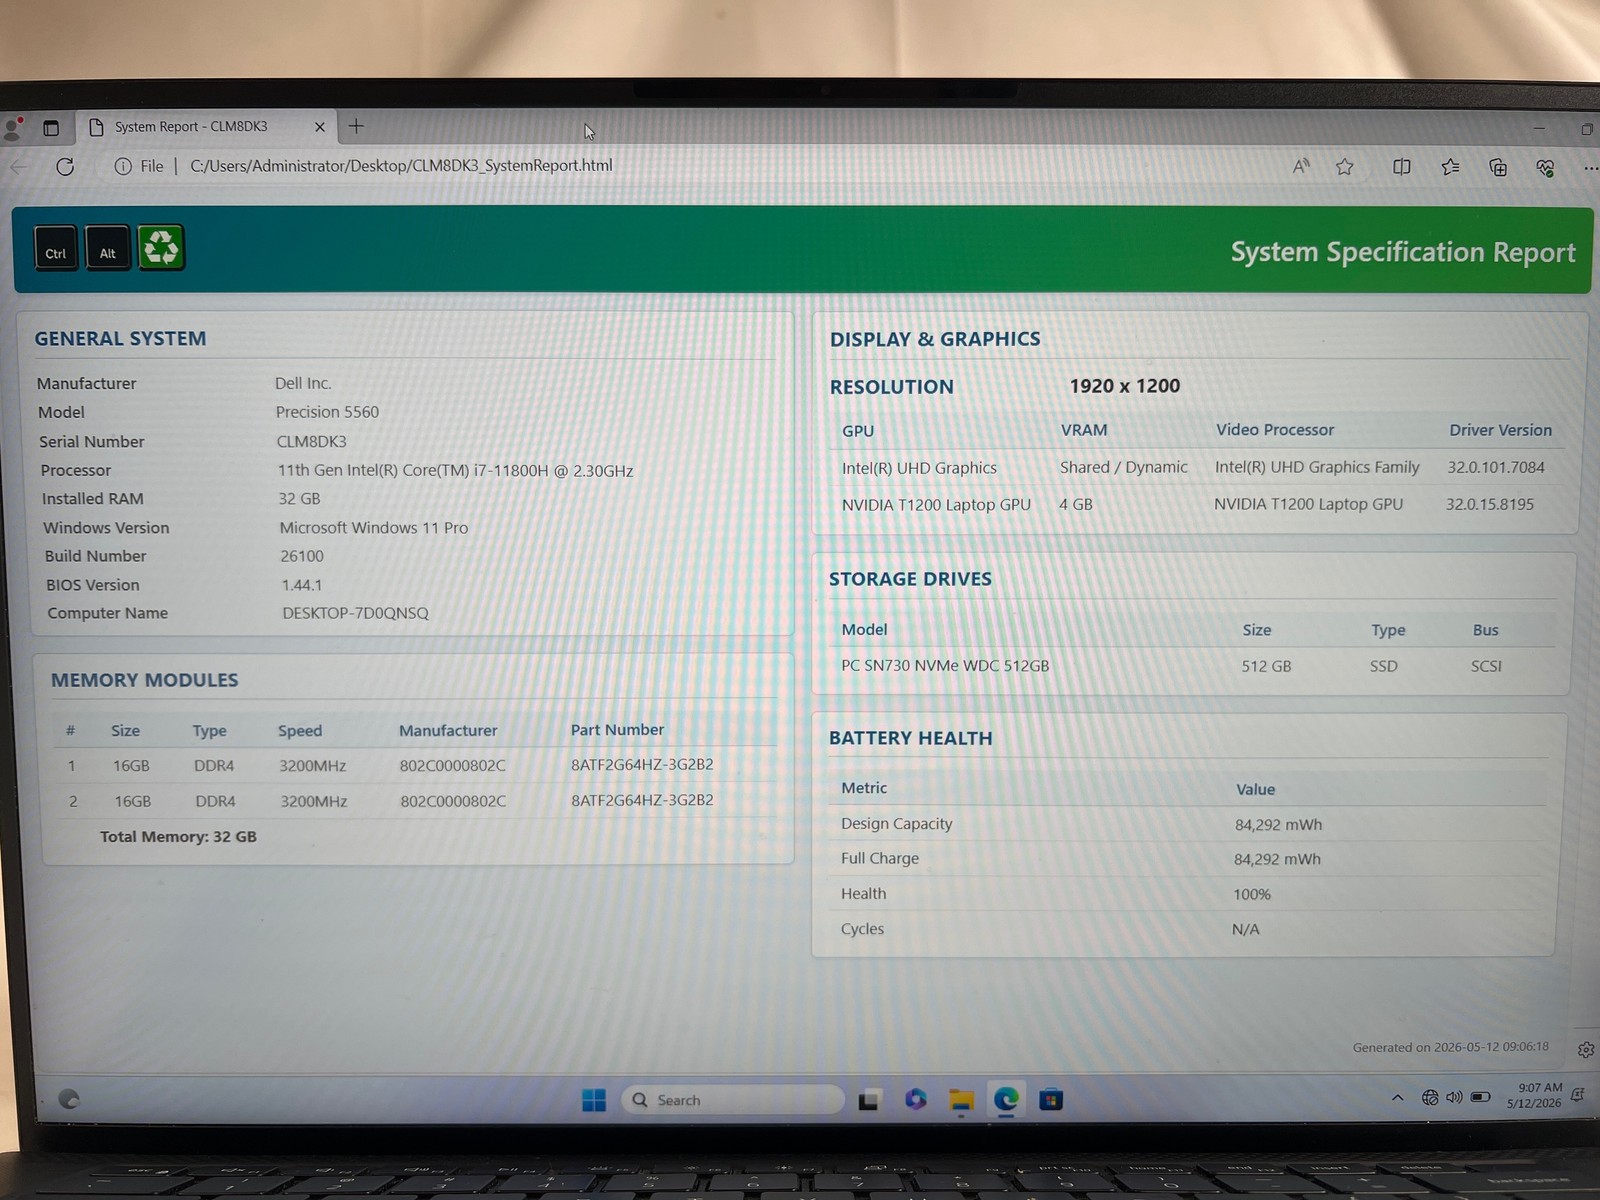
Task: Click the taskbar Search box
Action: (x=732, y=1100)
